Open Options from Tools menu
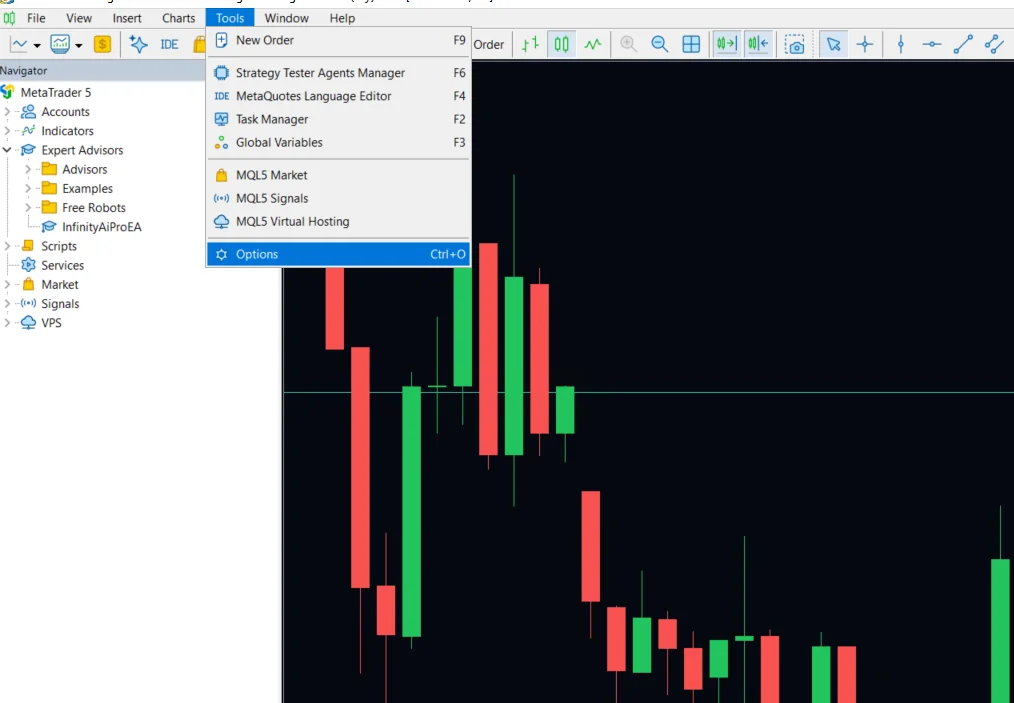 click(339, 254)
